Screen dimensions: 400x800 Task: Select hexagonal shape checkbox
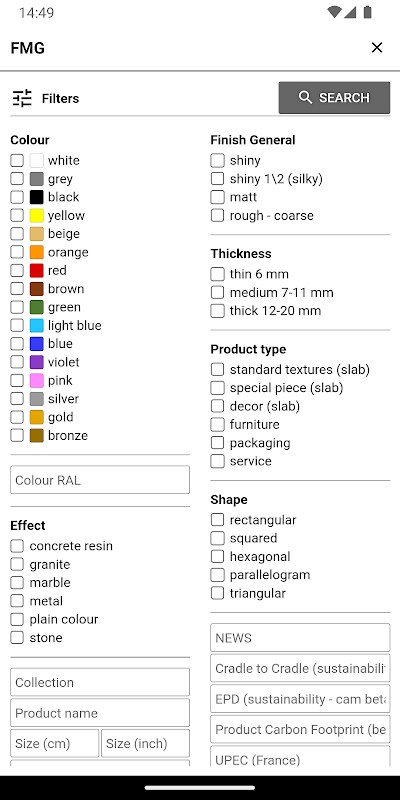point(217,557)
